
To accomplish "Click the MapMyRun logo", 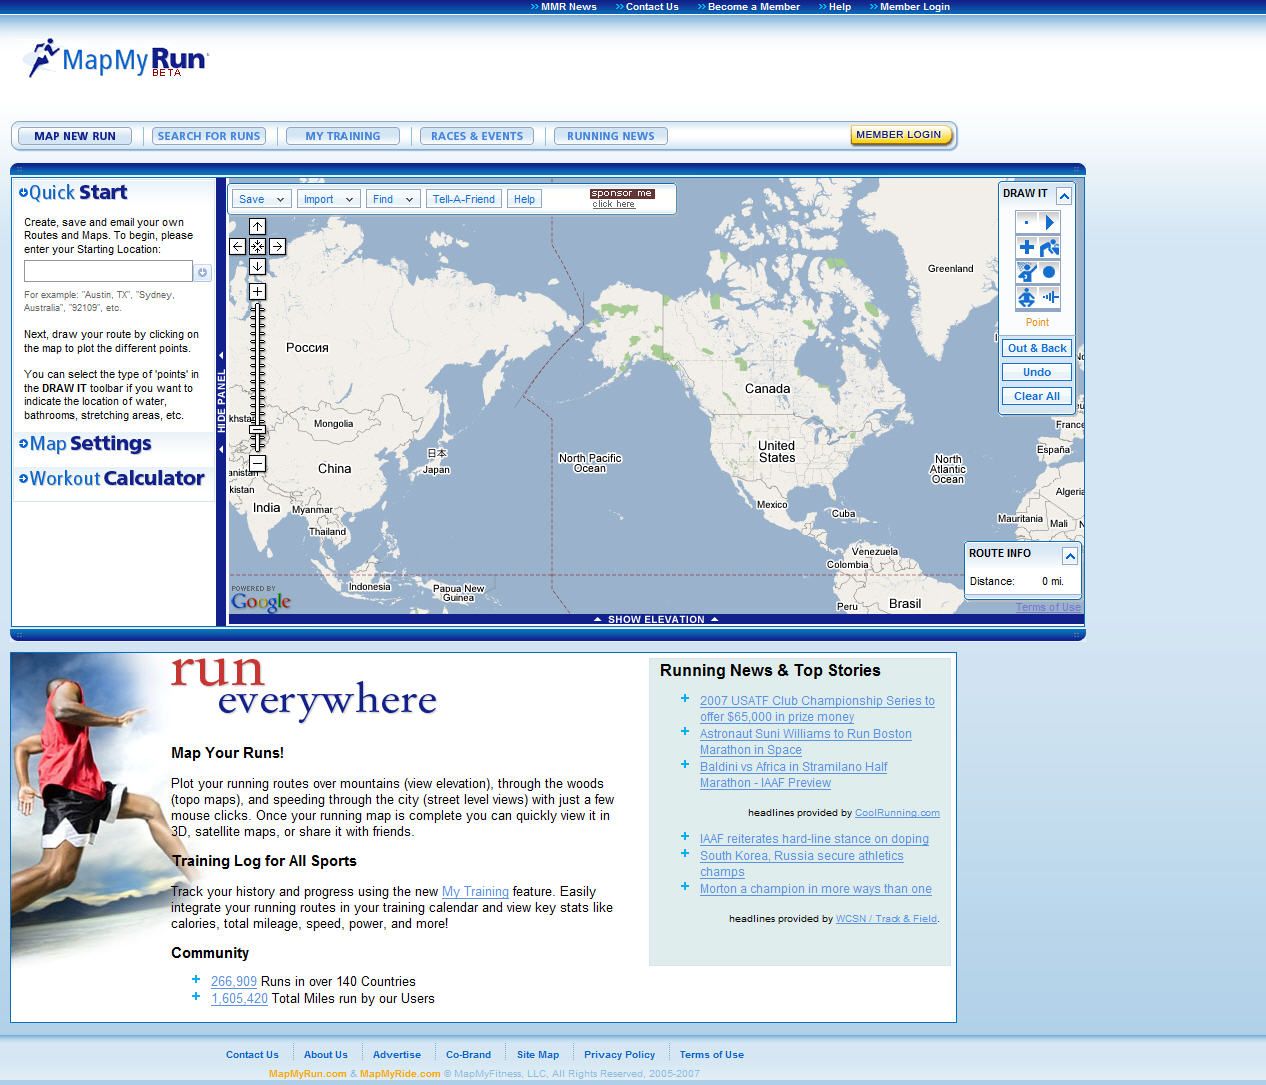I will click(x=115, y=59).
